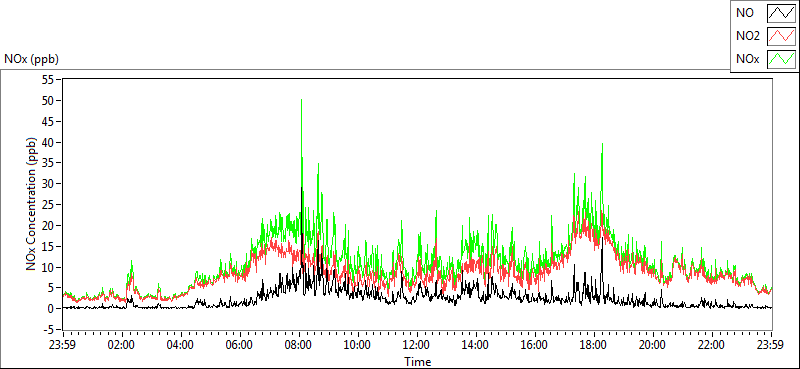Click the 22:00 x-axis time label
This screenshot has width=800, height=369.
712,345
